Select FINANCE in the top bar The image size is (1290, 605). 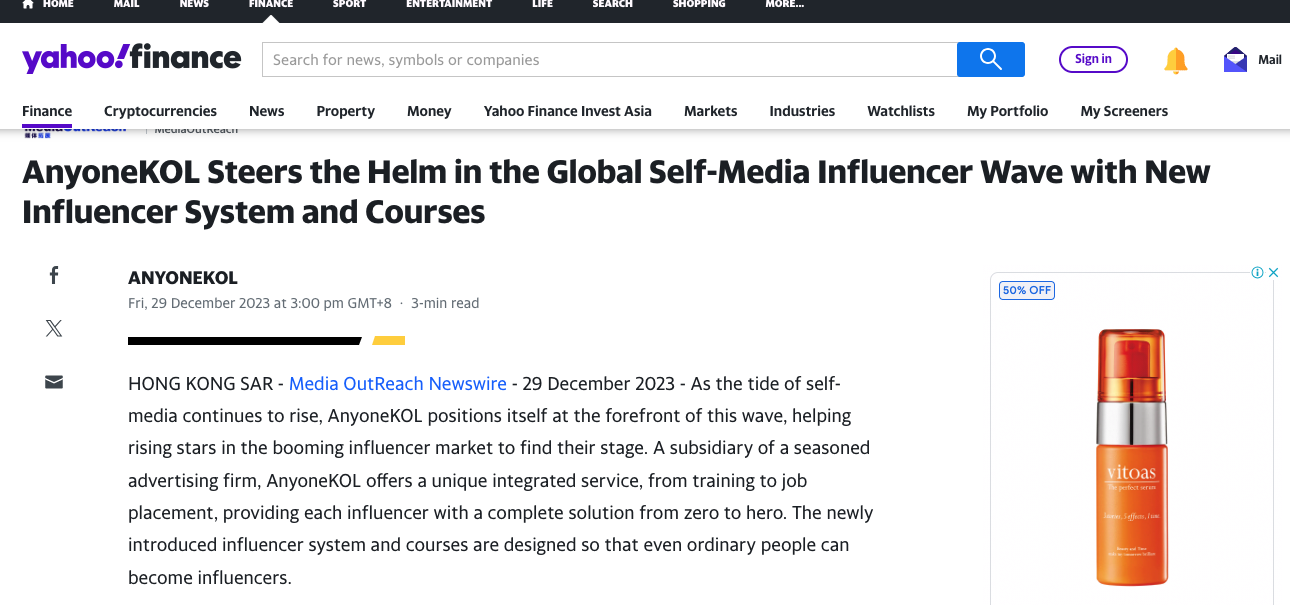tap(271, 4)
